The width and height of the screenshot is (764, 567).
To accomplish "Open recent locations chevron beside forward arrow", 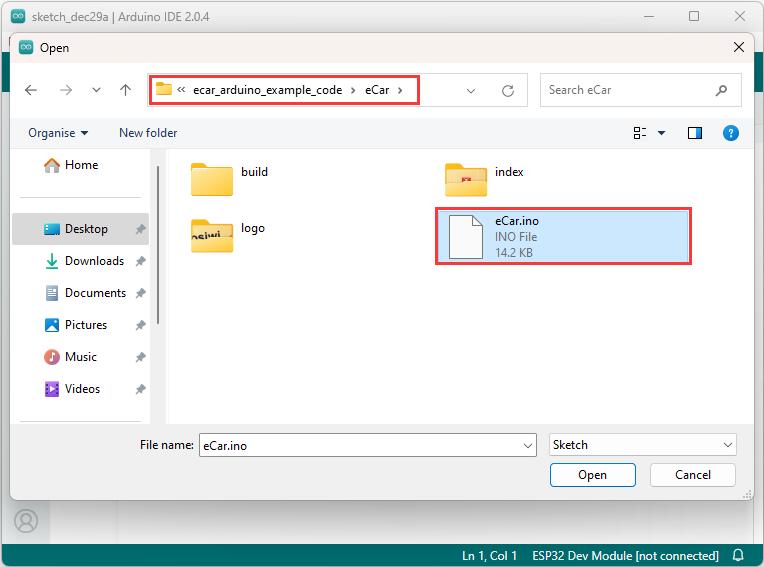I will [96, 90].
